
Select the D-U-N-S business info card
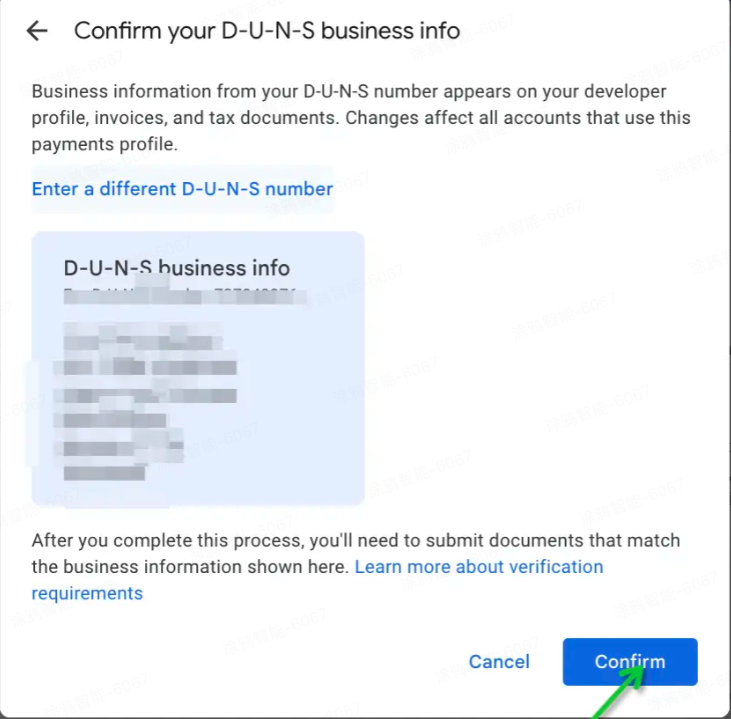pos(198,368)
